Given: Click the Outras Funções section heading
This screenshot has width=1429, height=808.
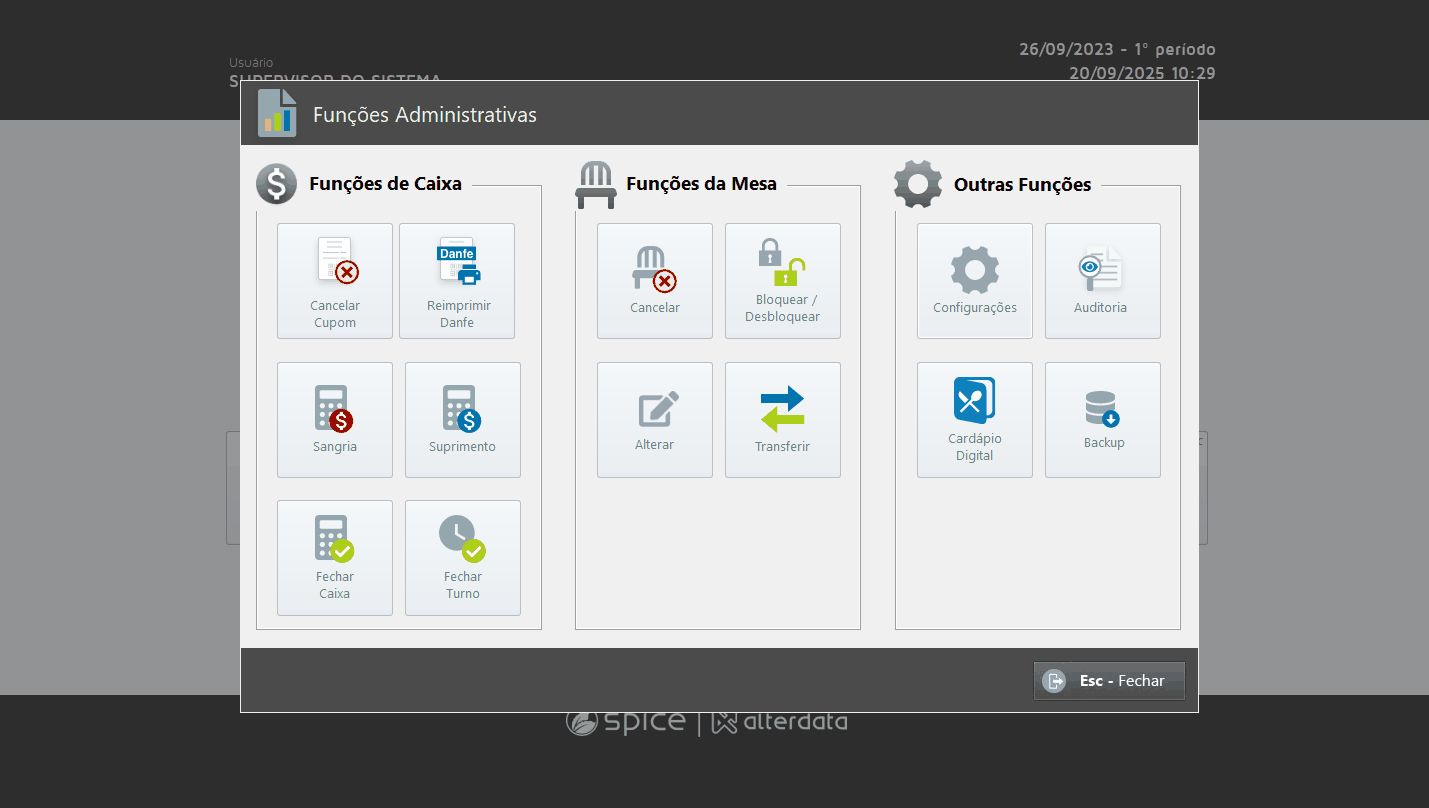Looking at the screenshot, I should (x=1022, y=185).
